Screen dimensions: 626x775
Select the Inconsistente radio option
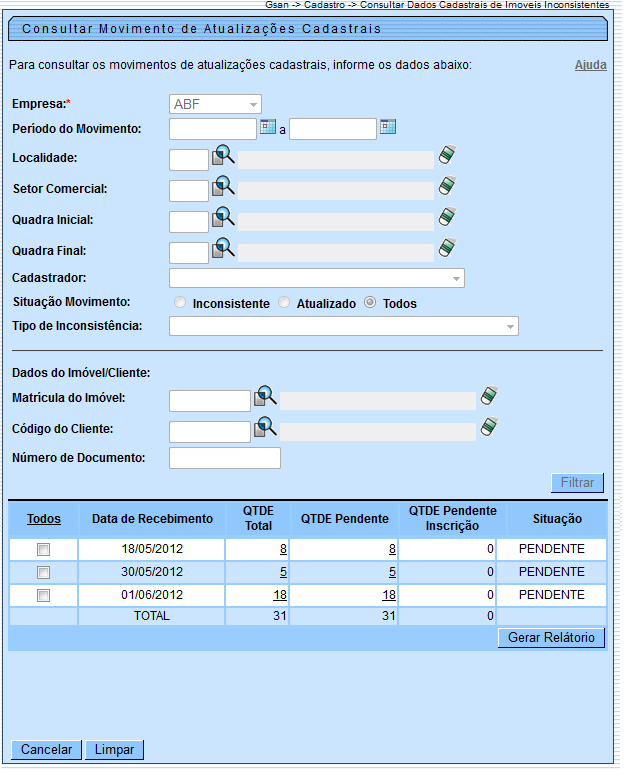click(180, 303)
